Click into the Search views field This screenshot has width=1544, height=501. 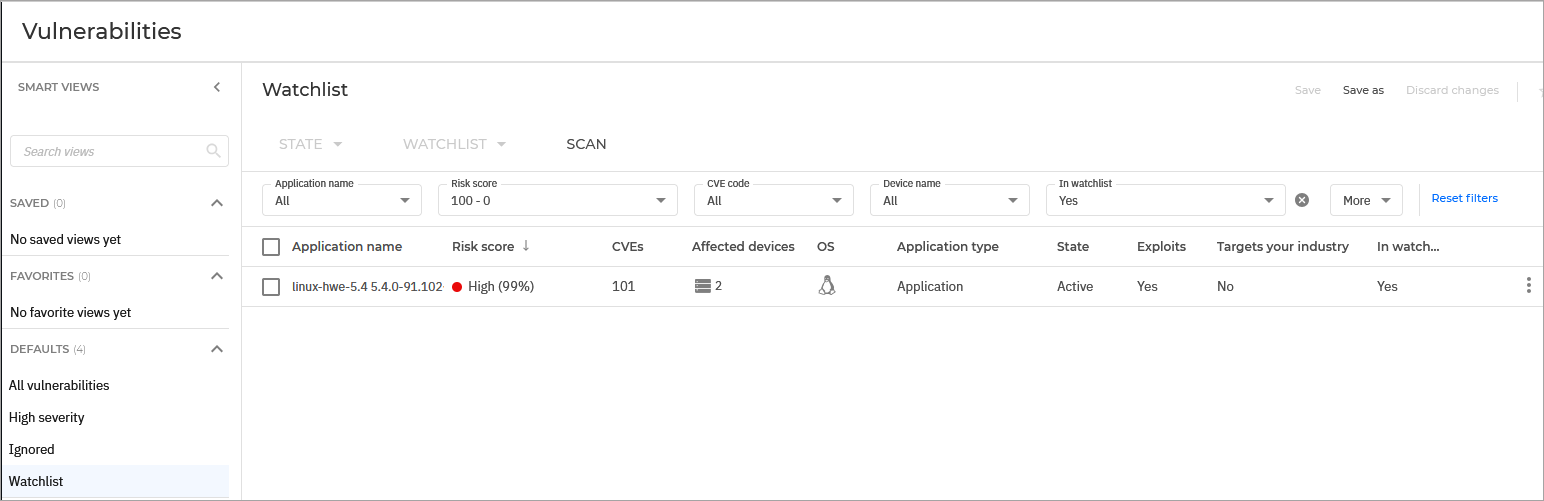[110, 151]
